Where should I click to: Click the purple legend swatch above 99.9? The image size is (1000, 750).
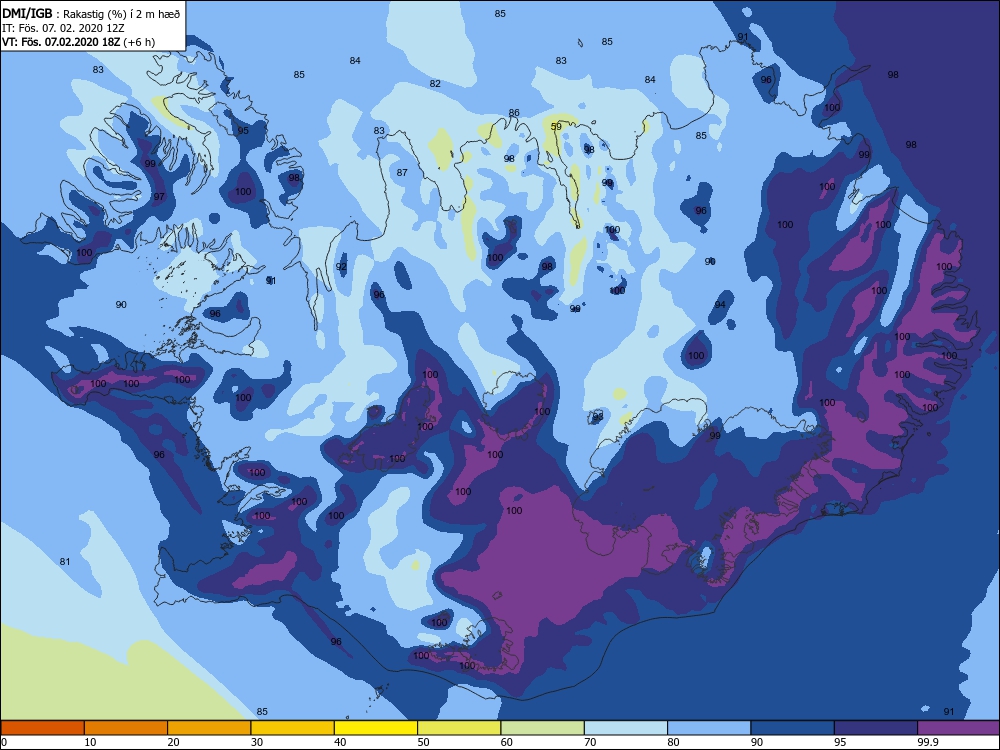tap(959, 728)
